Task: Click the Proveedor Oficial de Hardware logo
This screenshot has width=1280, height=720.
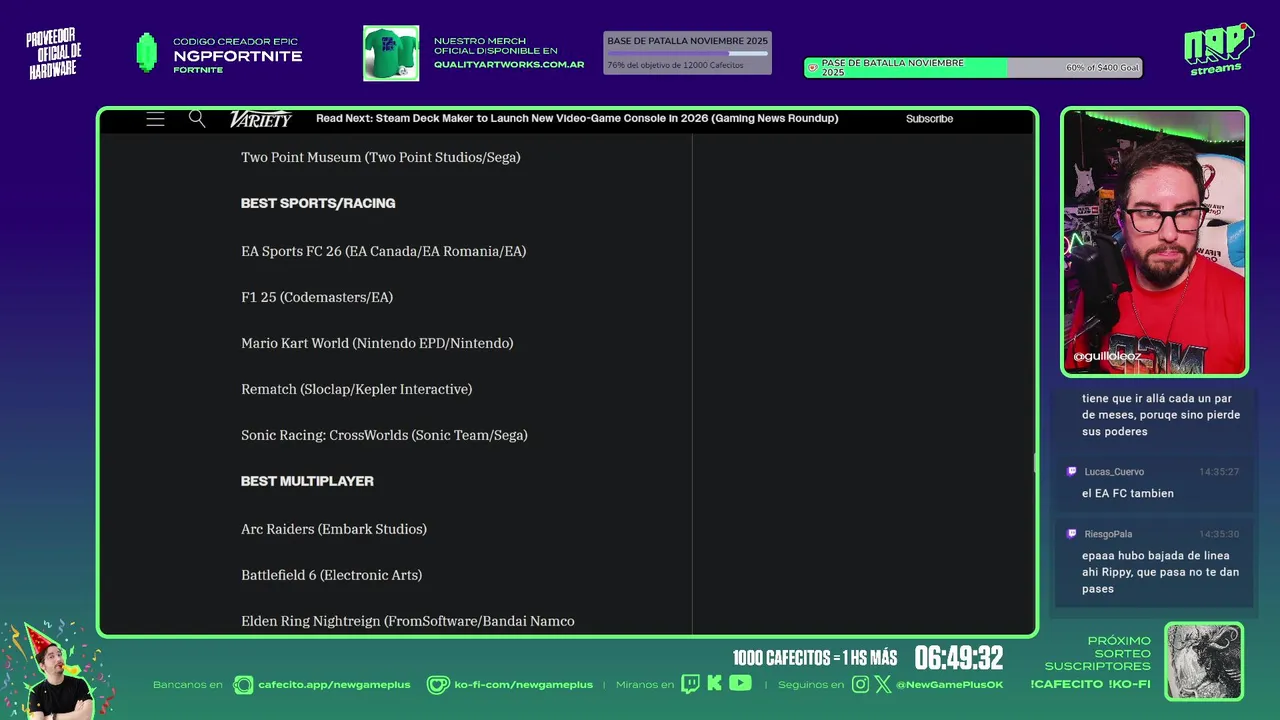Action: pos(54,53)
